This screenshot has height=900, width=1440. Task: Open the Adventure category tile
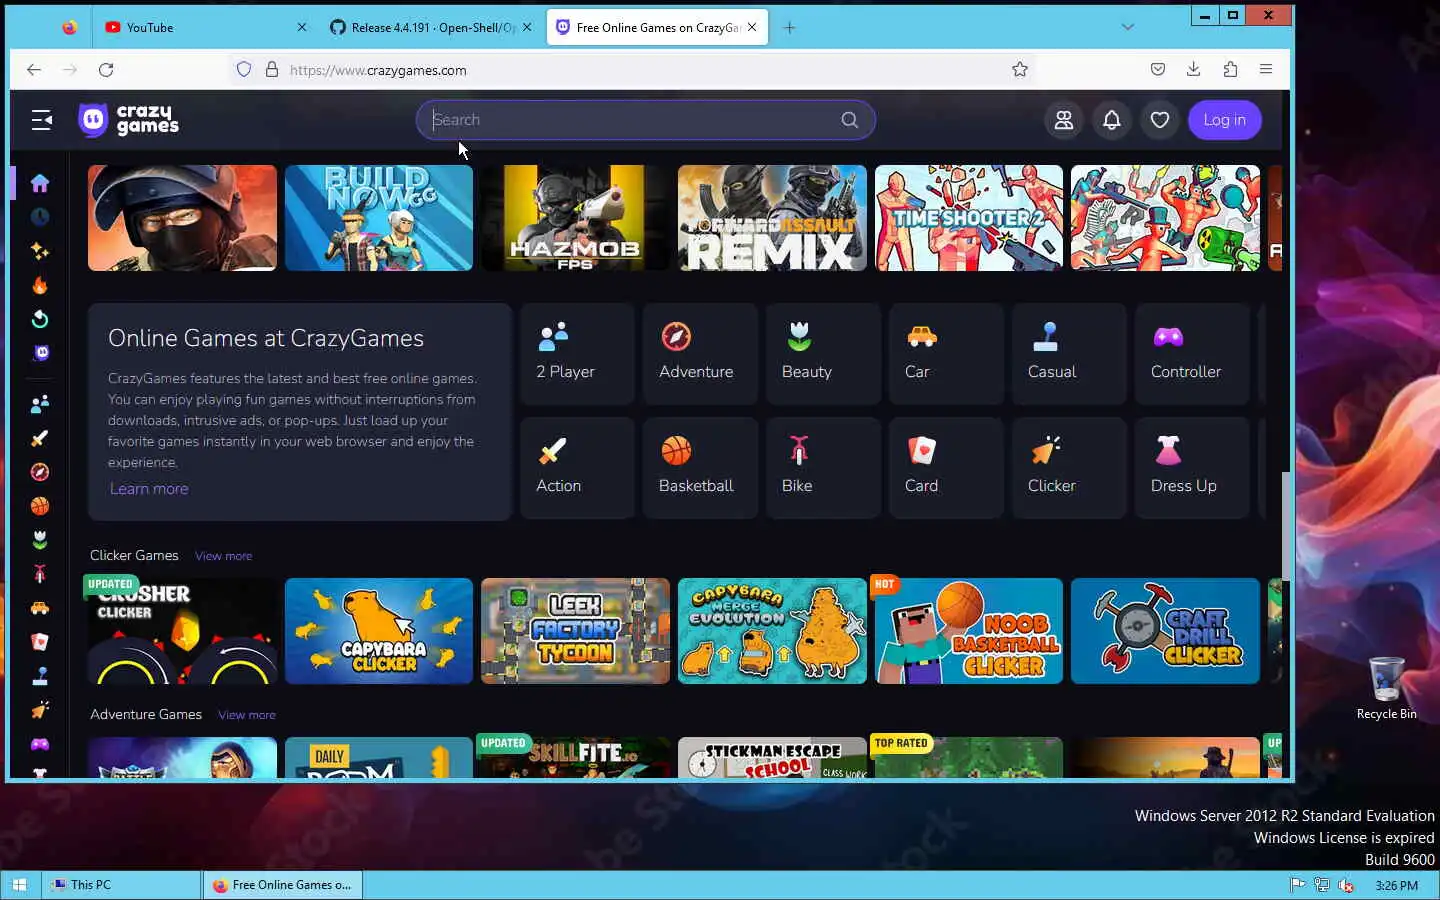[x=700, y=353]
